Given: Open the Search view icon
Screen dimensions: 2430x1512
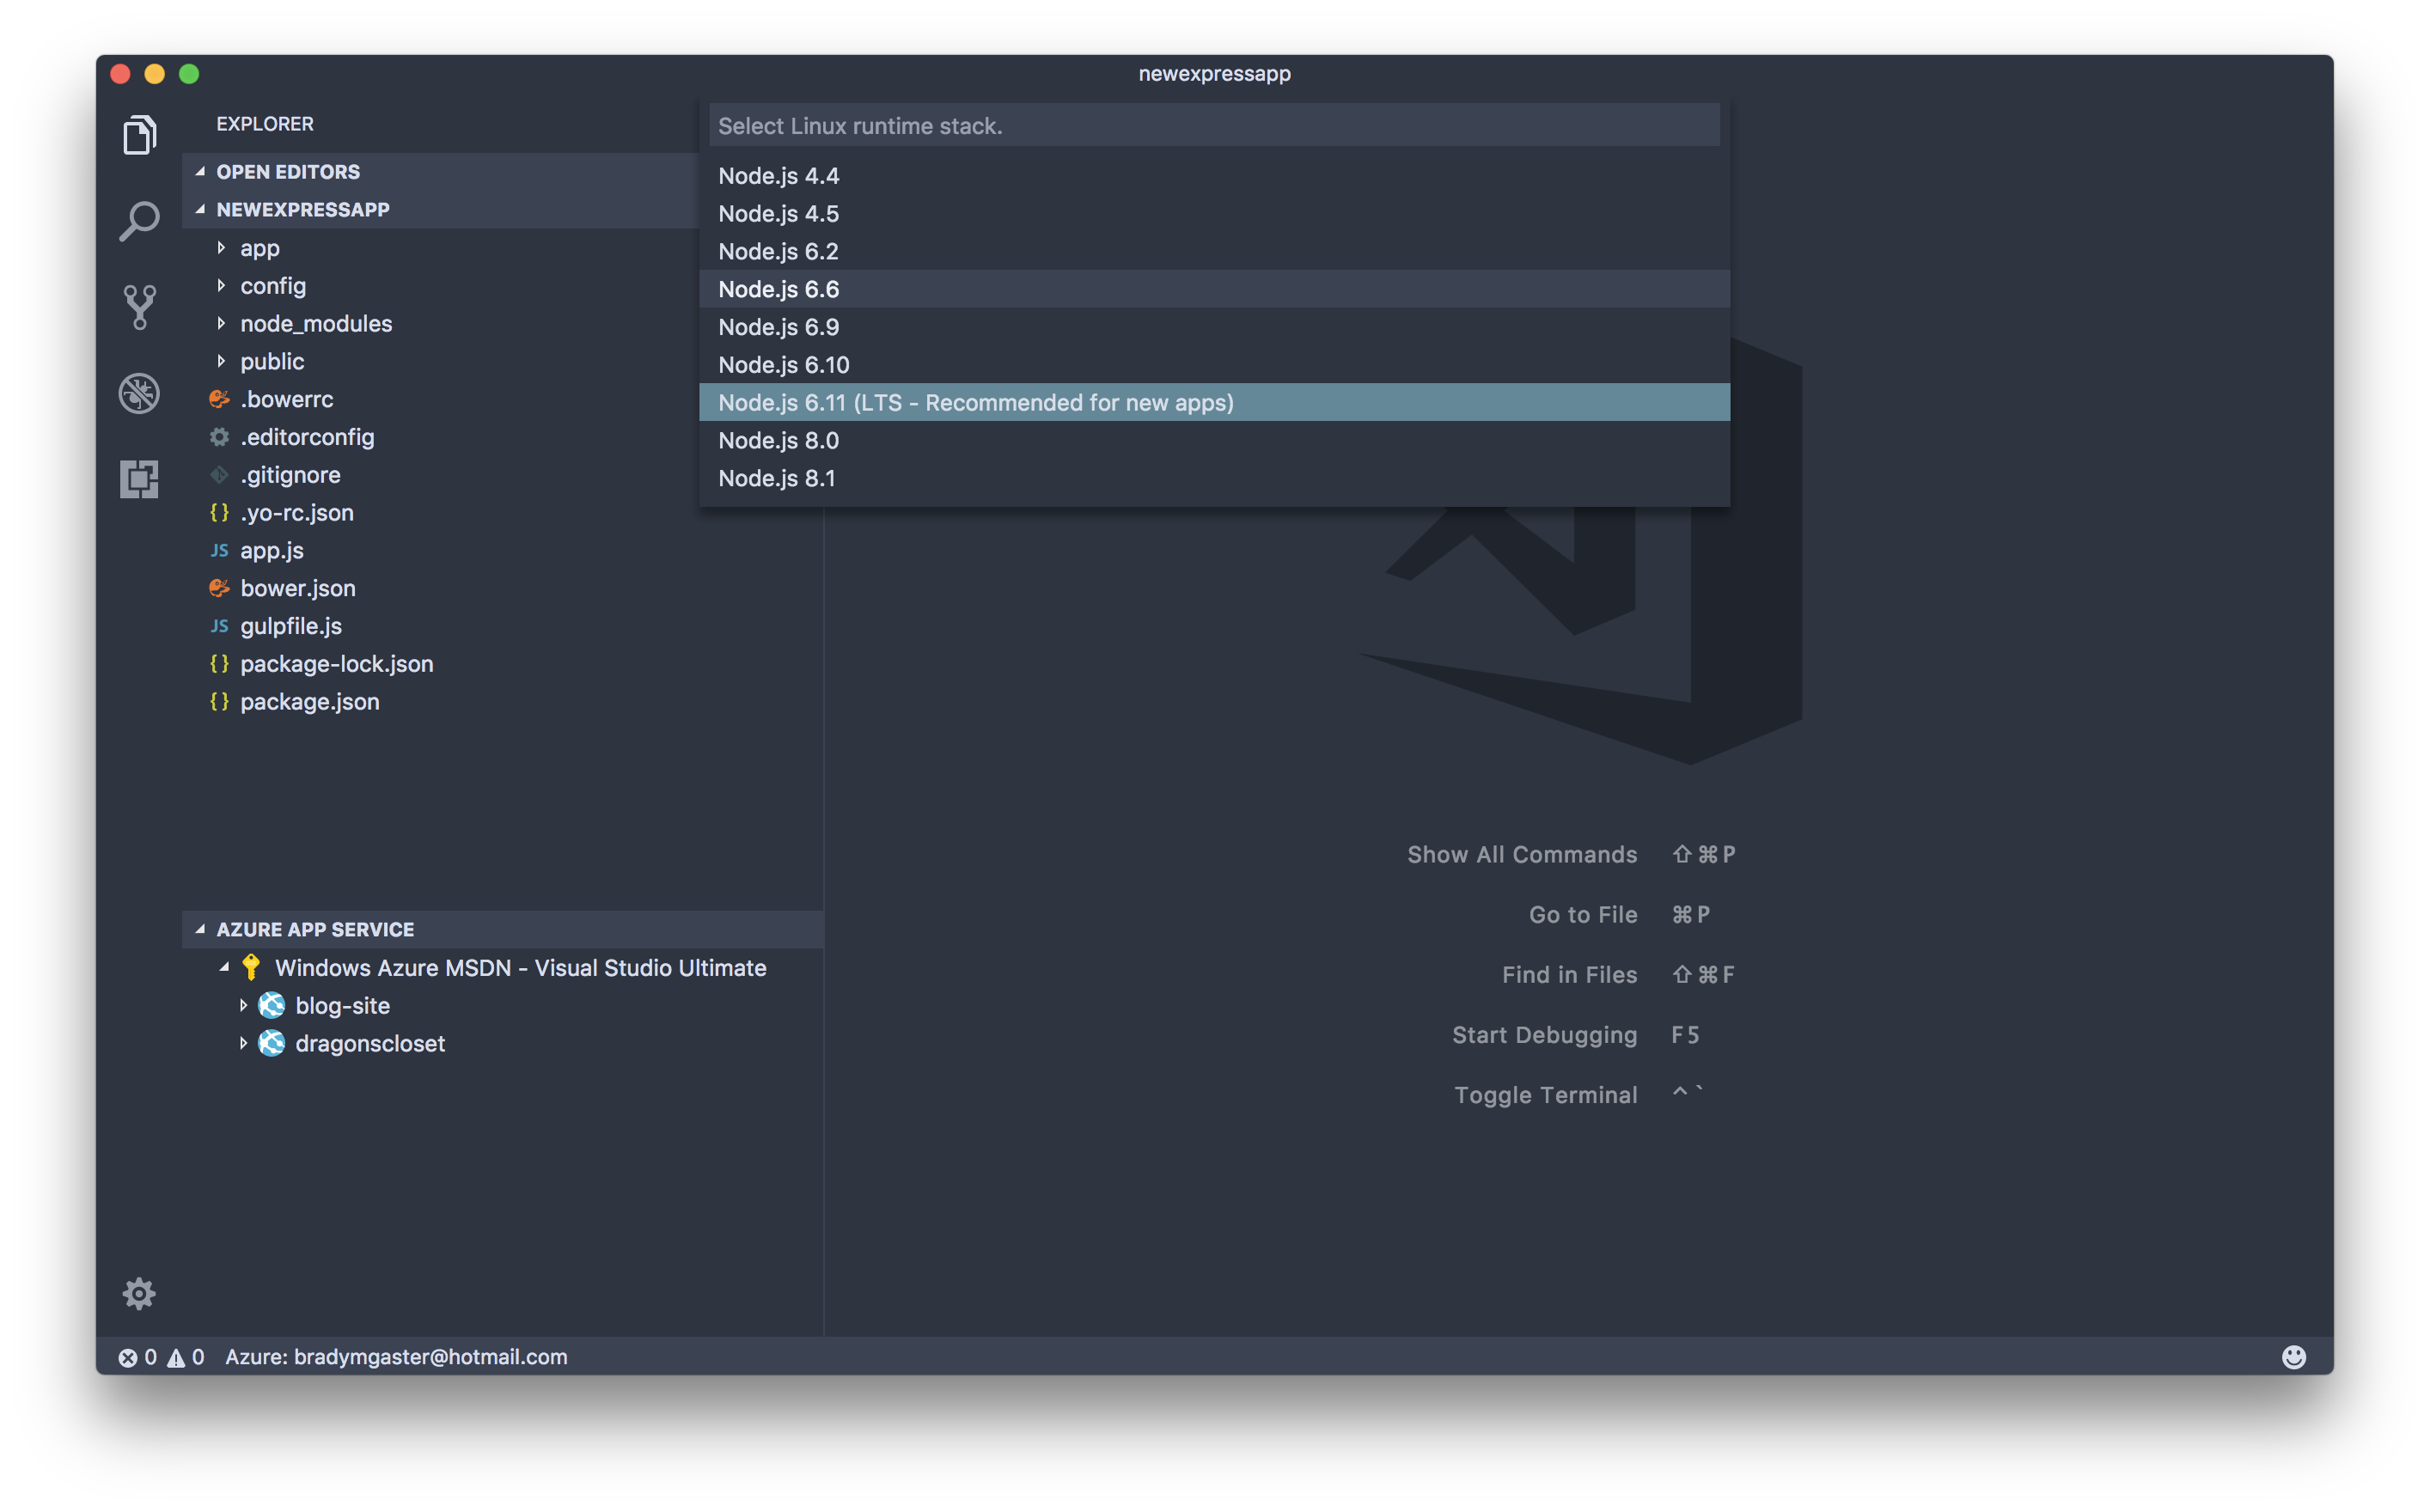Looking at the screenshot, I should [139, 221].
